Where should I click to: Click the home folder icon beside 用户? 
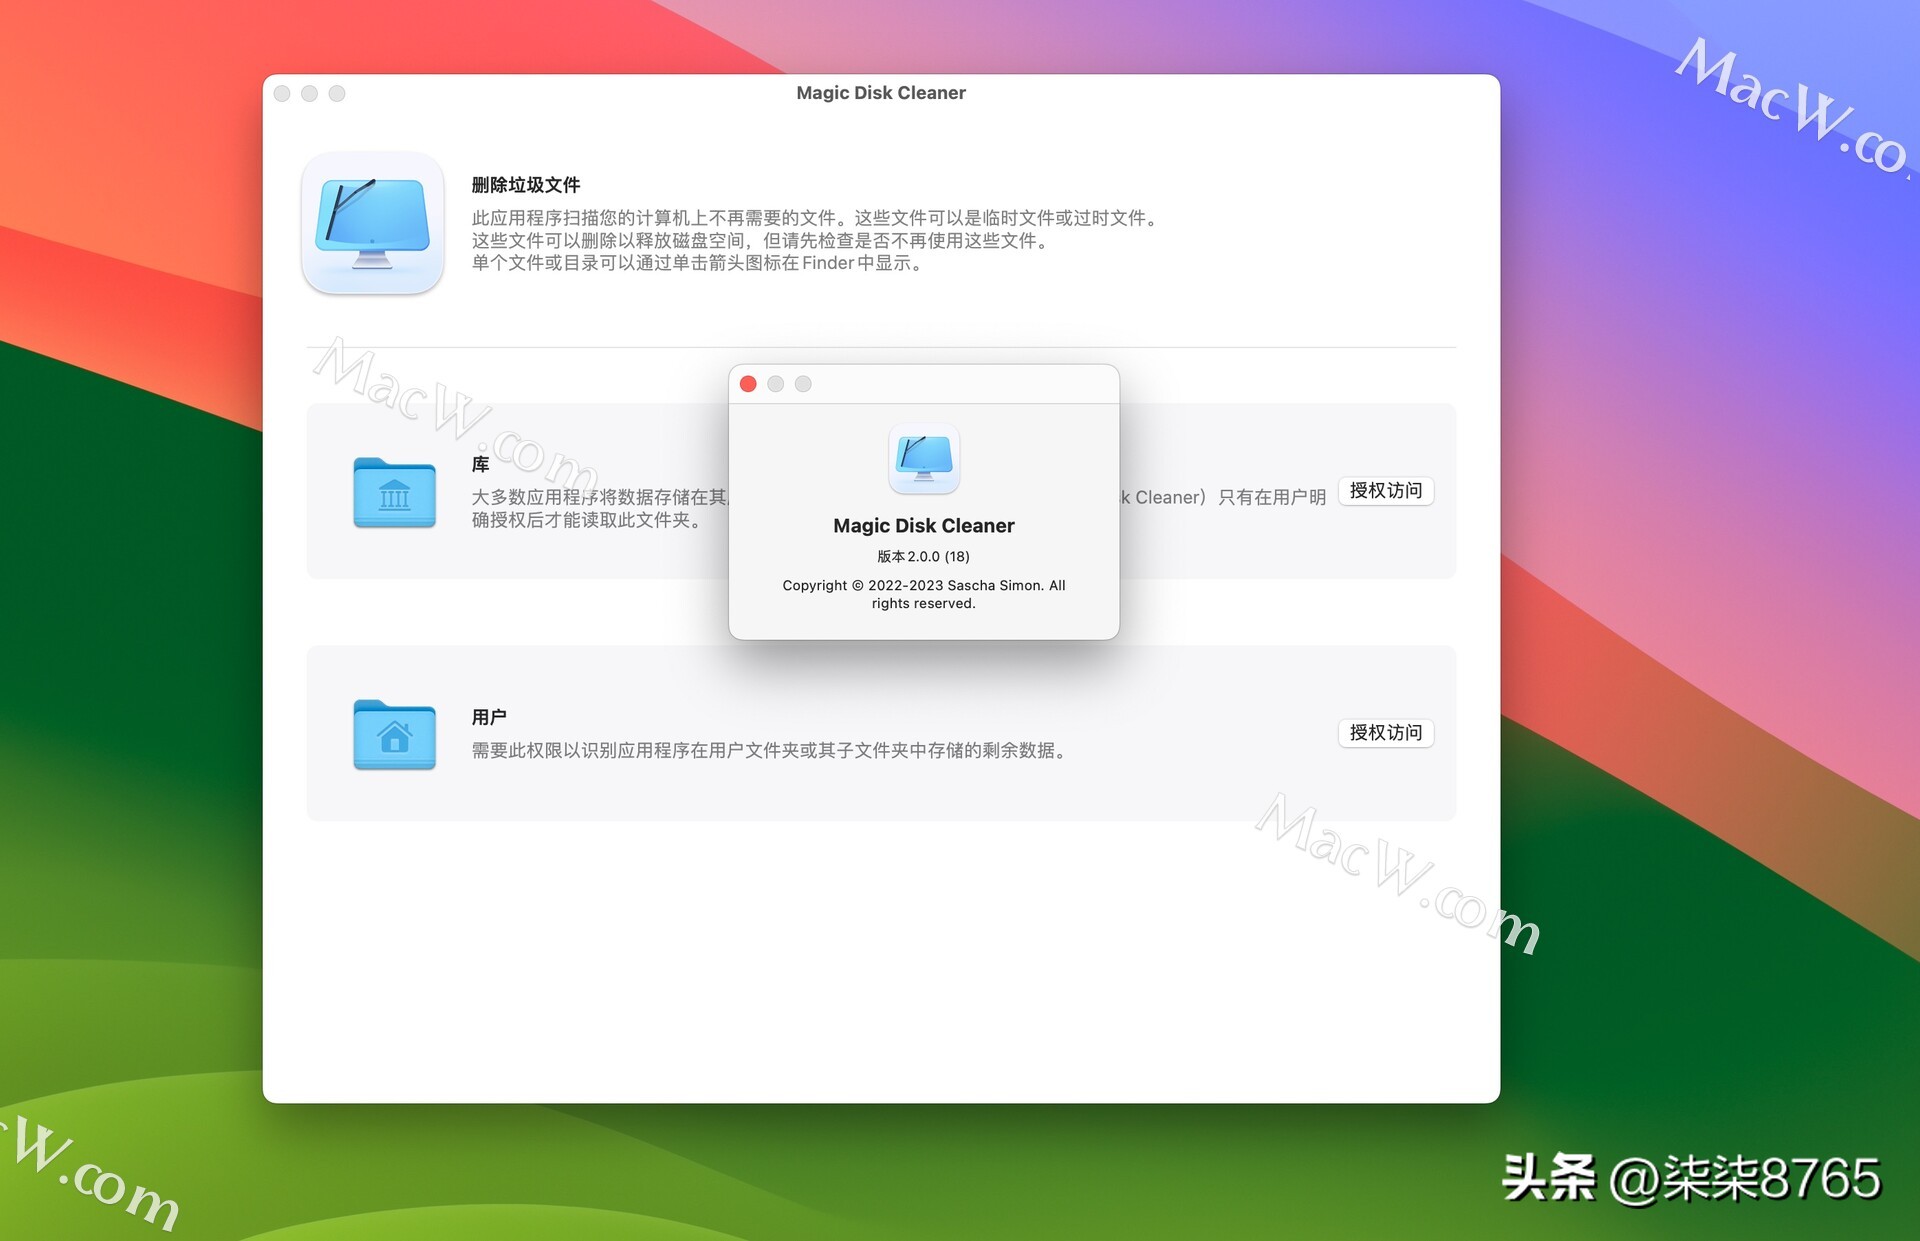394,735
